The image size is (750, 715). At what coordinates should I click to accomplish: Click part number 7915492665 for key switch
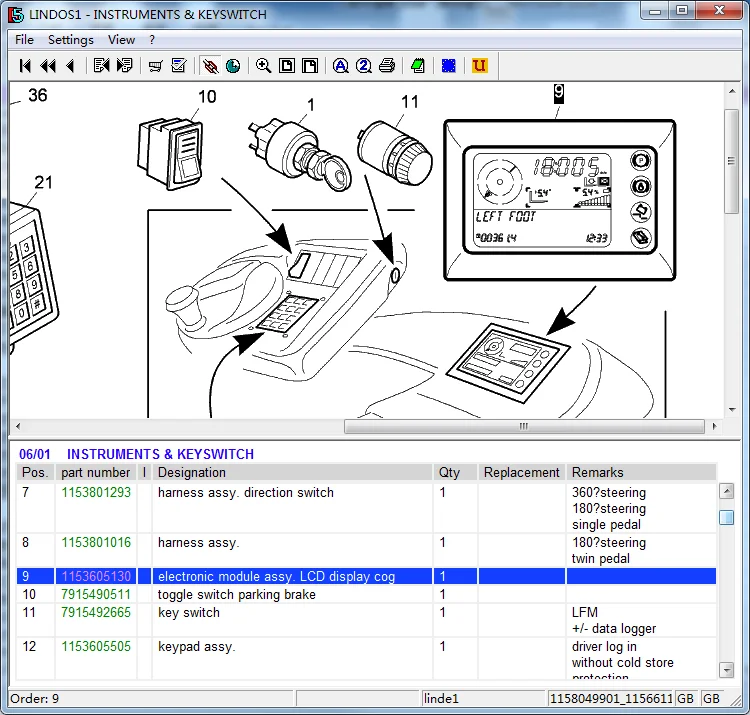coord(96,613)
